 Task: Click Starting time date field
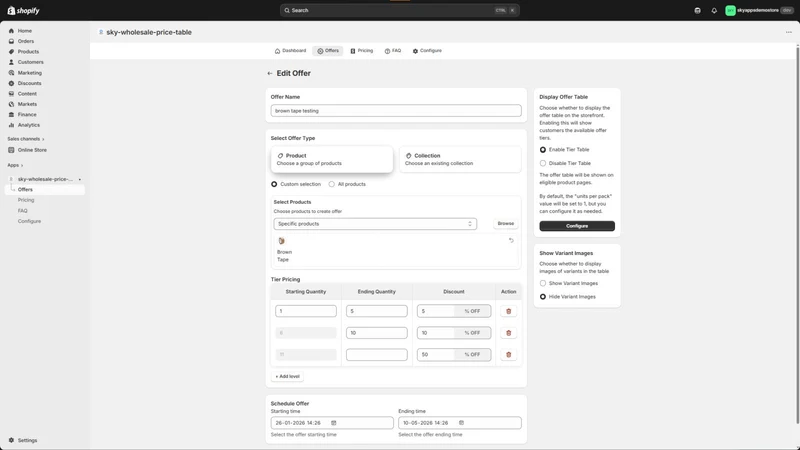(x=332, y=423)
